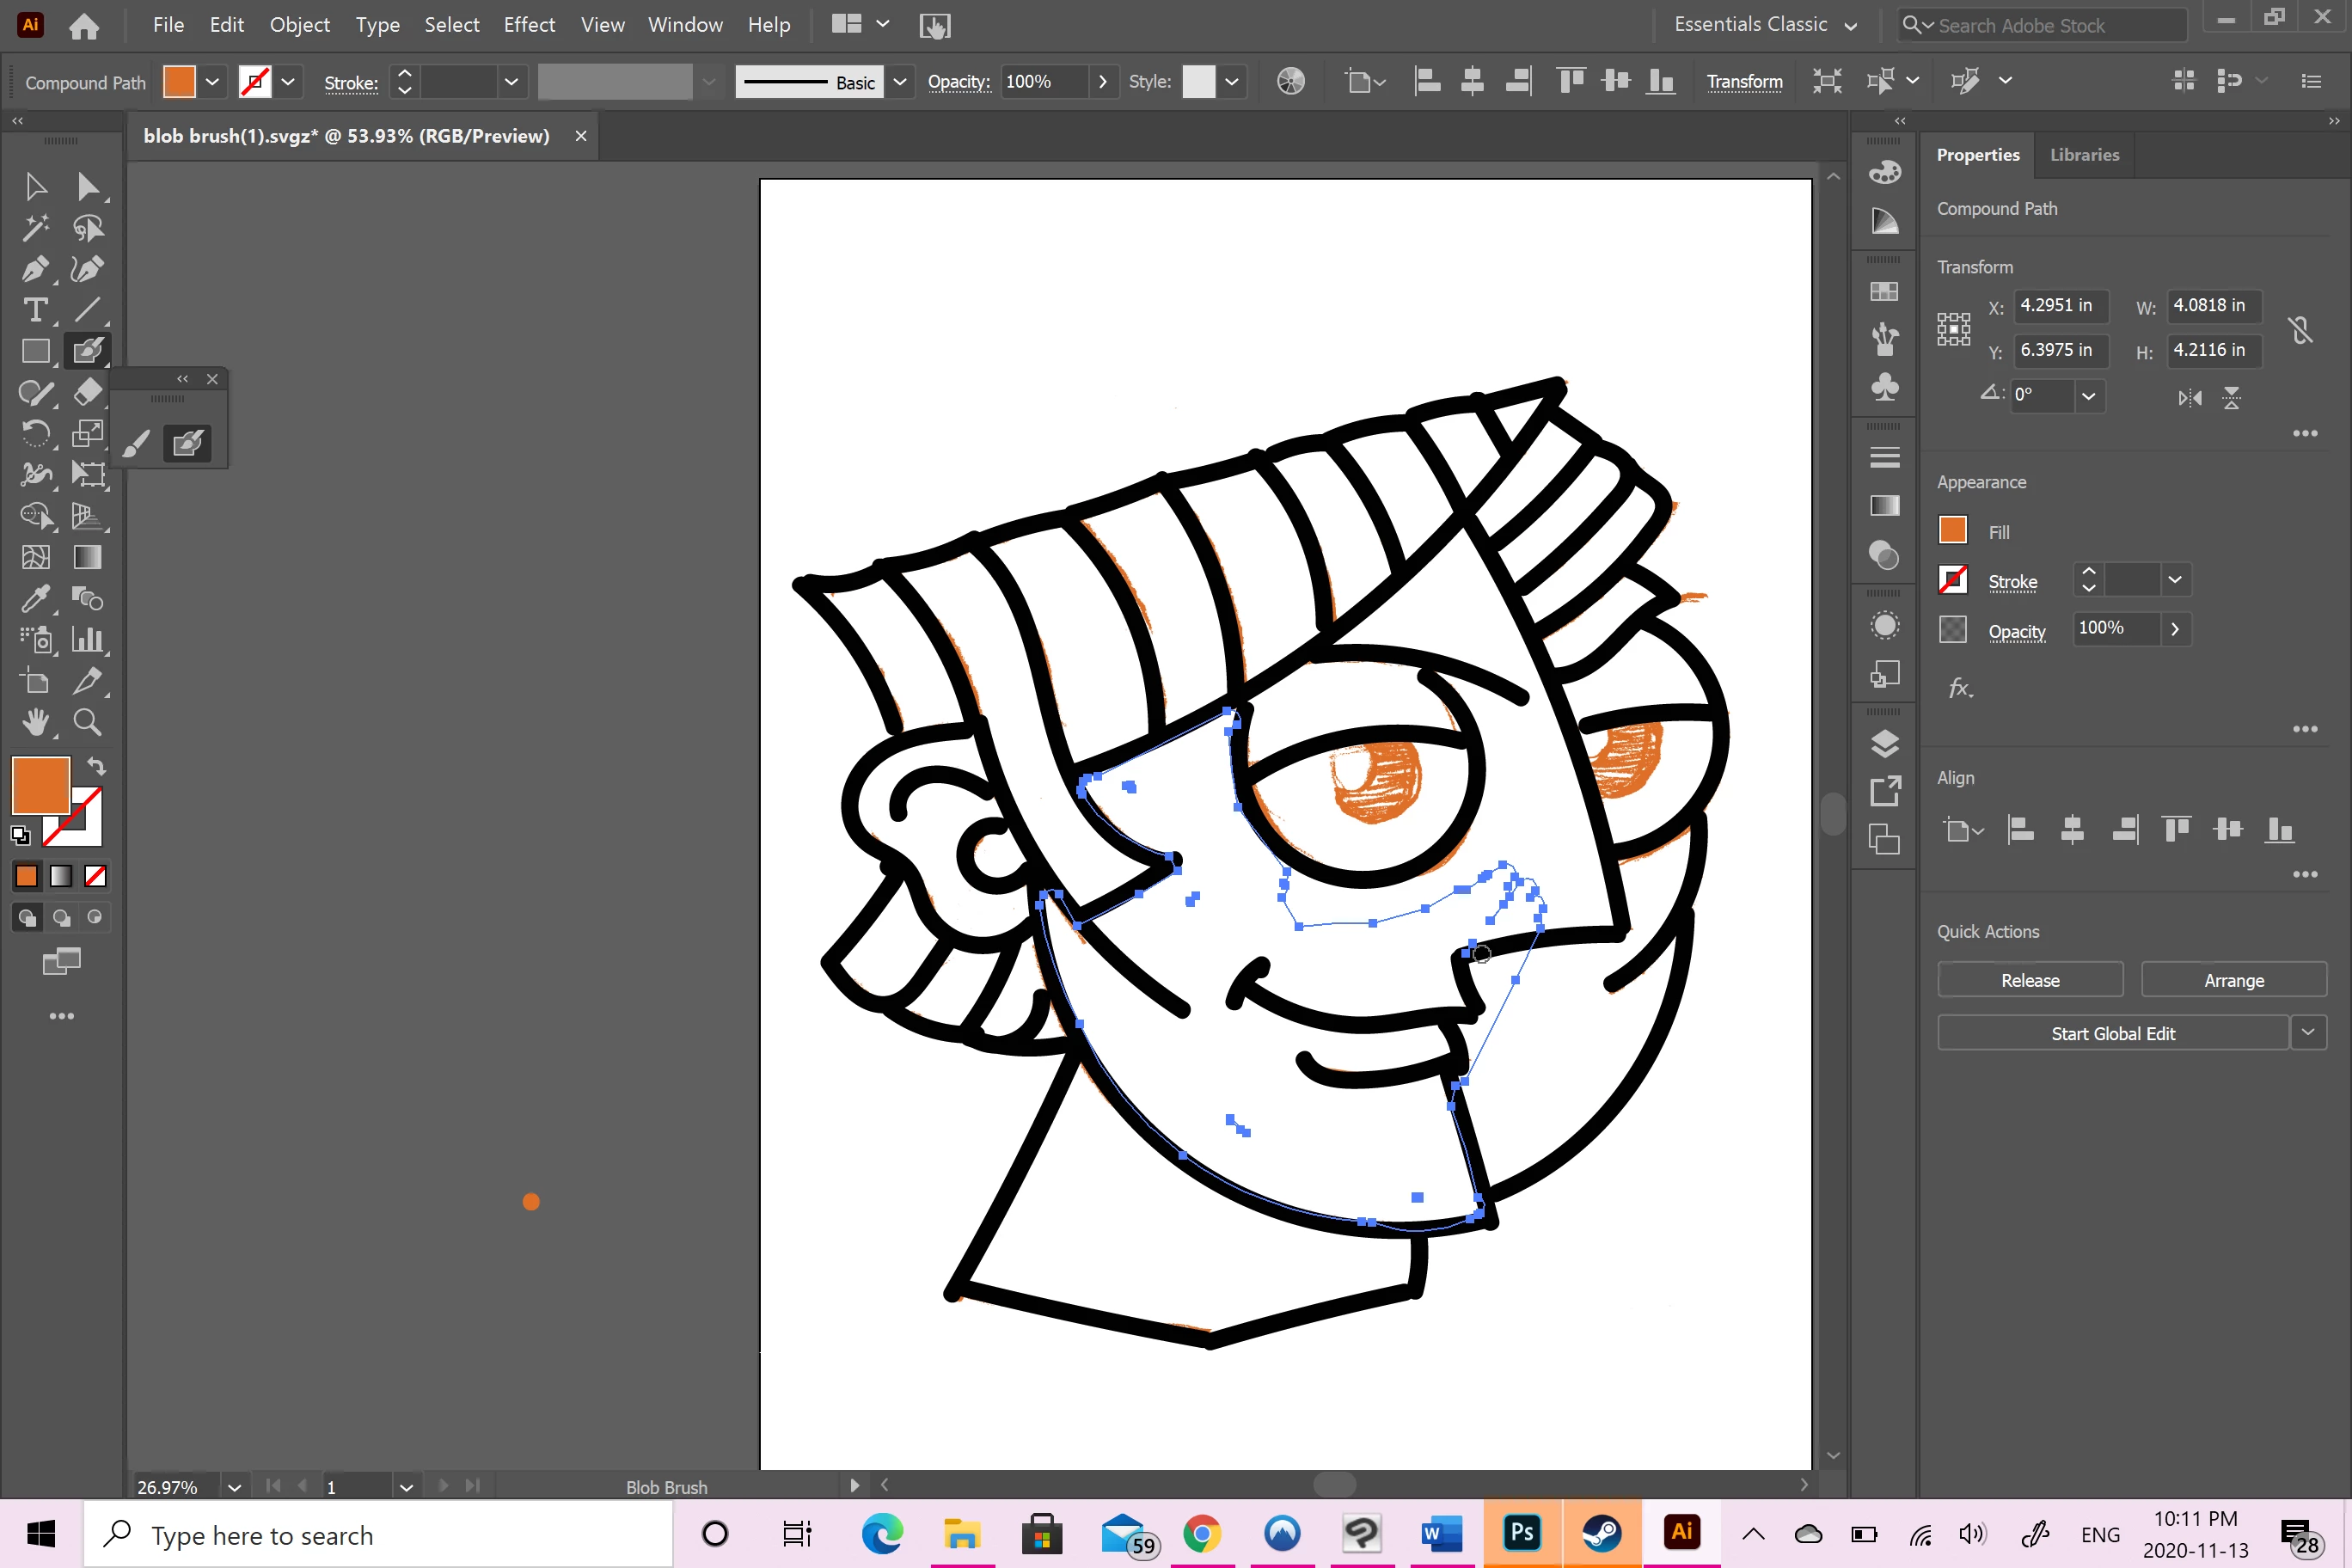Viewport: 2352px width, 1568px height.
Task: Select the Pen tool
Action: click(x=34, y=269)
